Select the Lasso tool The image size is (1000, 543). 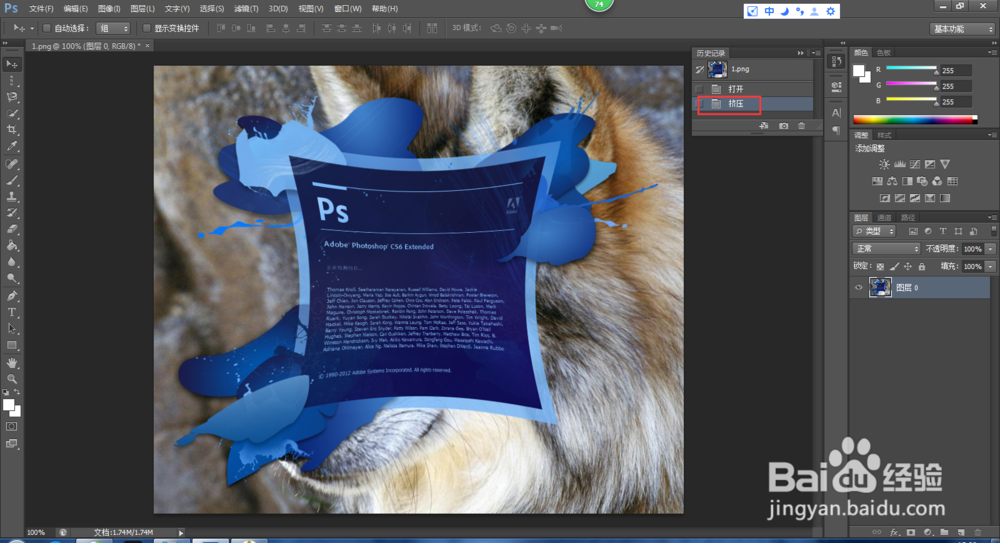[x=11, y=97]
